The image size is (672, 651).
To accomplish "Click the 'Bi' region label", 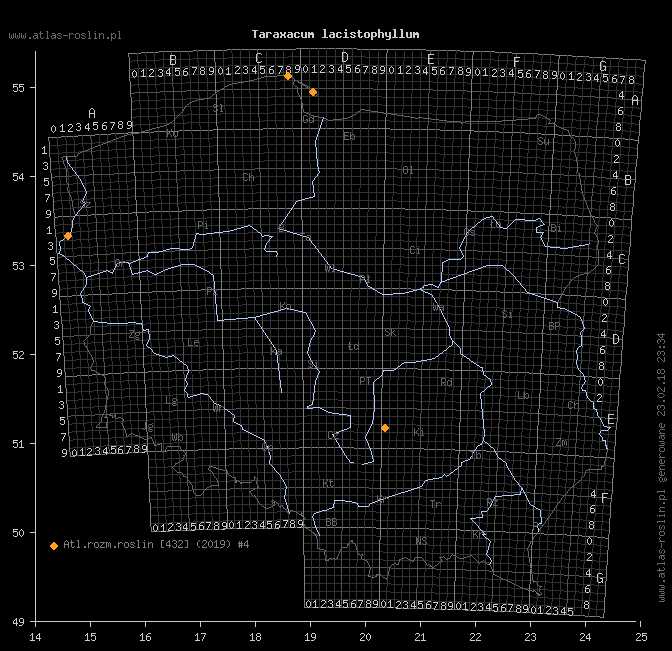I will [555, 228].
